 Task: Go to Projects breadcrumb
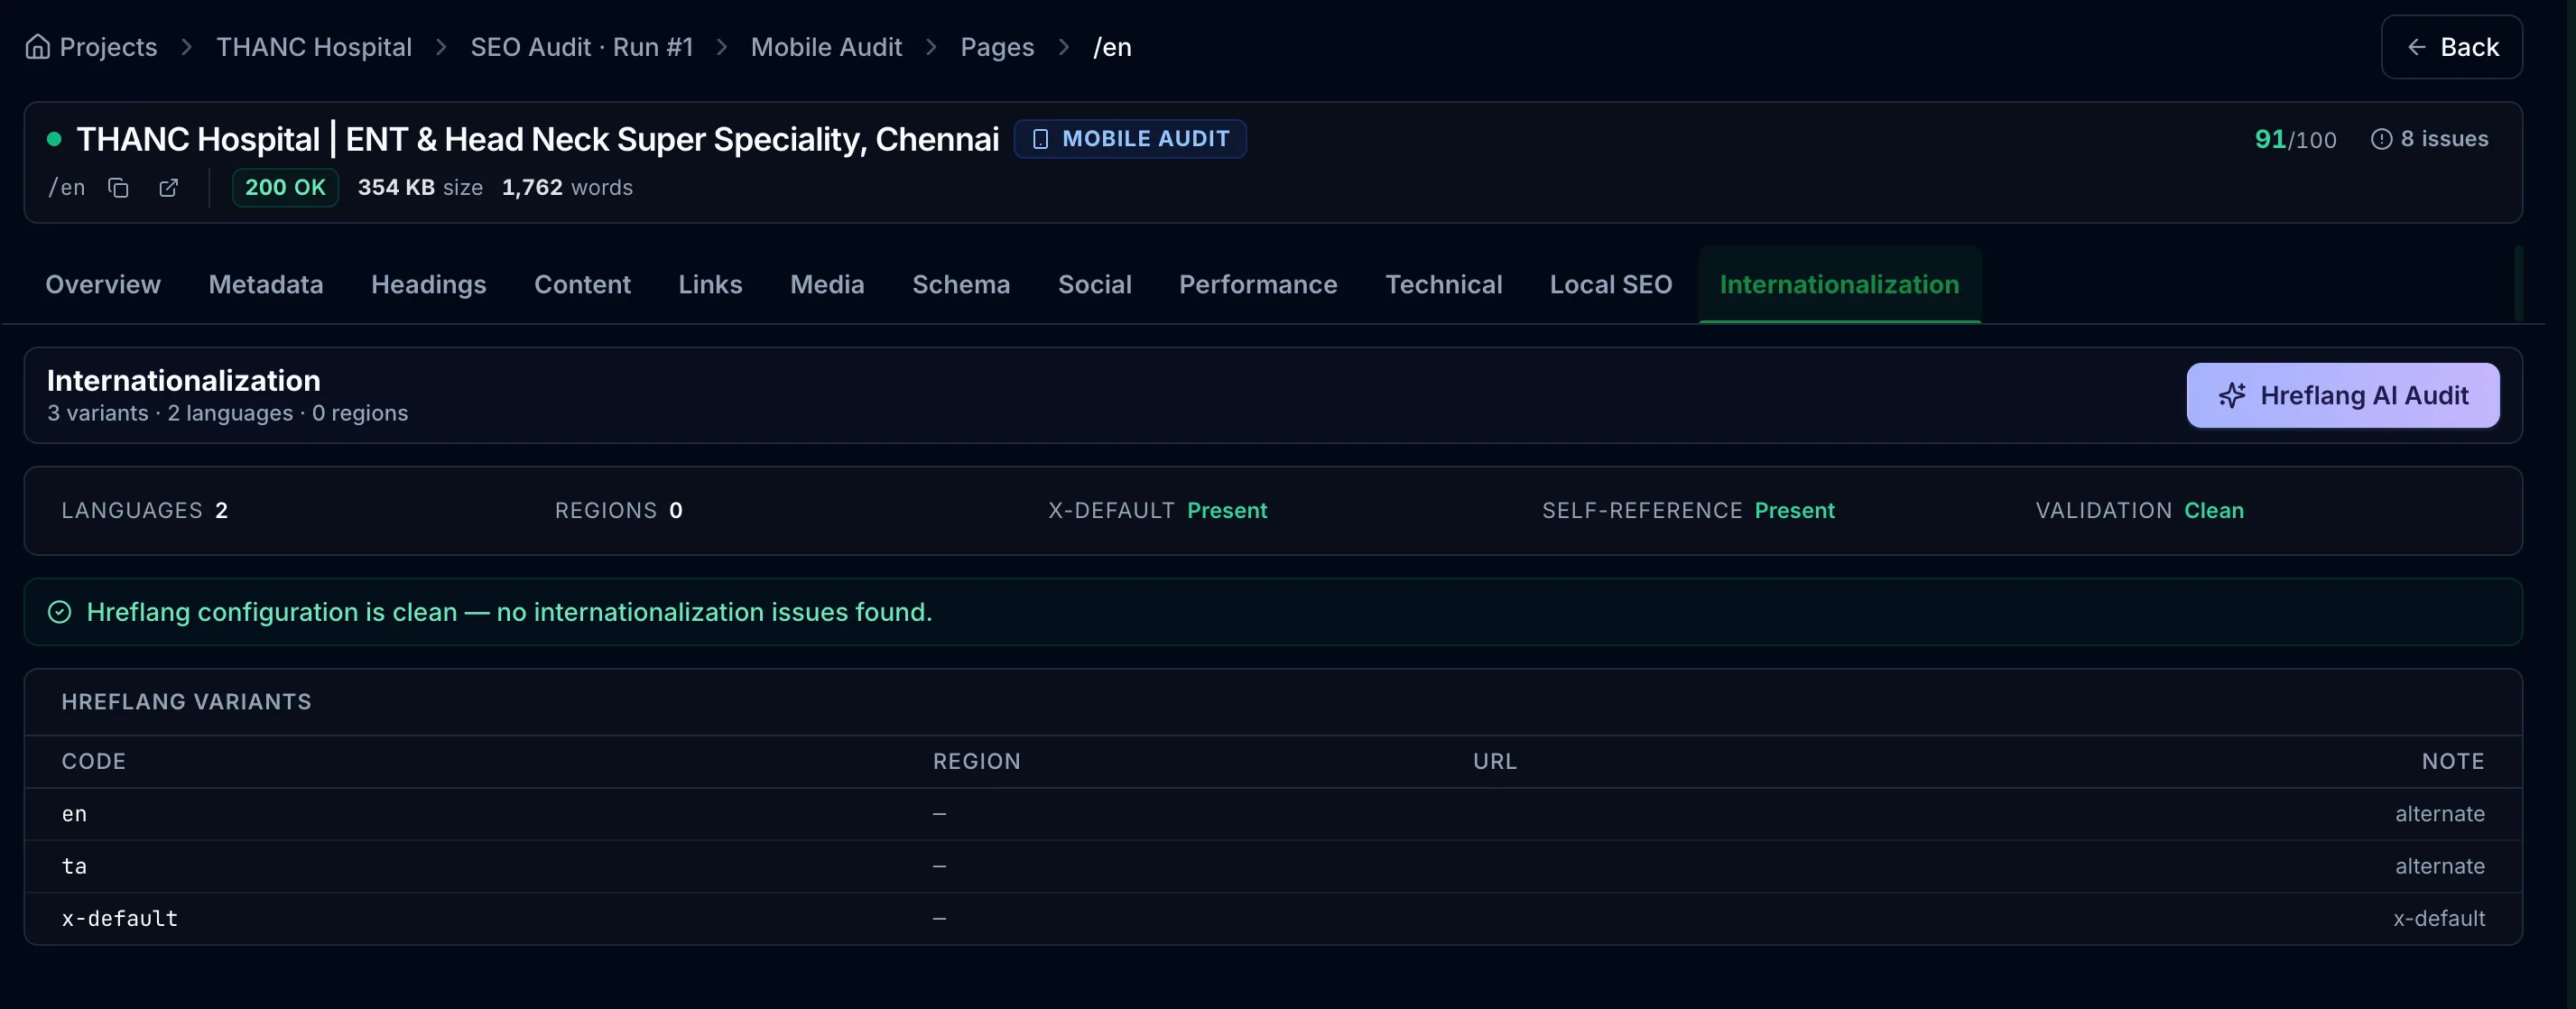(108, 47)
